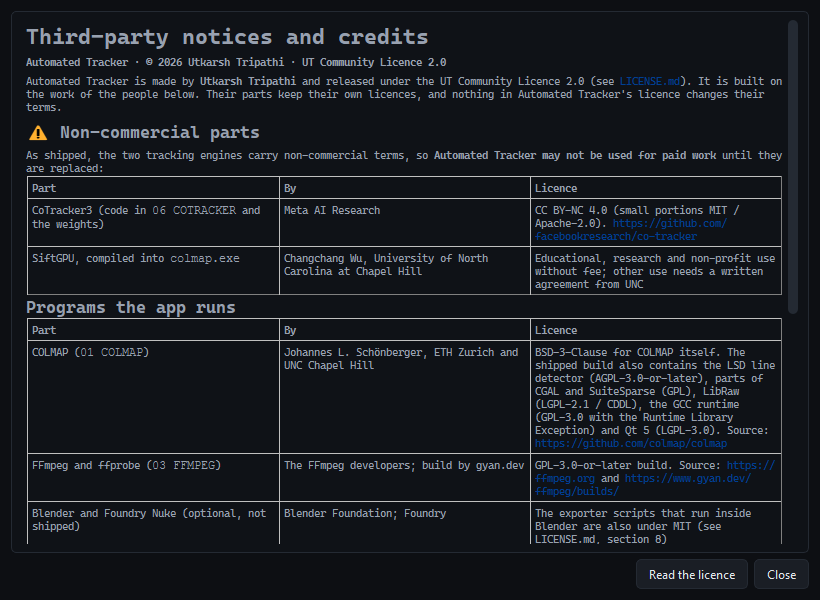Click the 'Johannes L. Schönberger, ETH Zurich' cell
Viewport: 820px width, 600px height.
(x=405, y=397)
